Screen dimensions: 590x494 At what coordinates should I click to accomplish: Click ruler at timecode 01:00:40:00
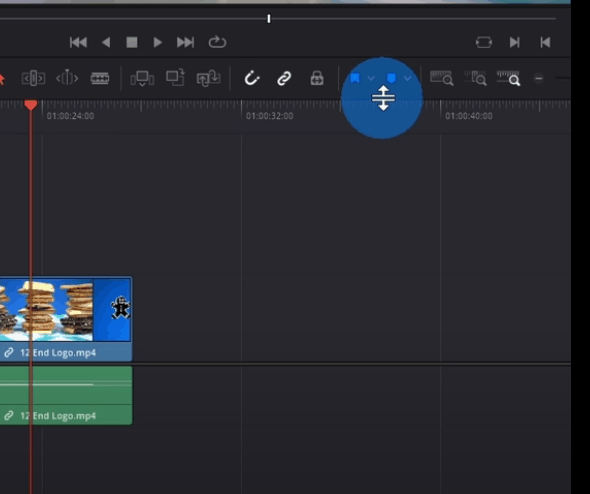469,116
